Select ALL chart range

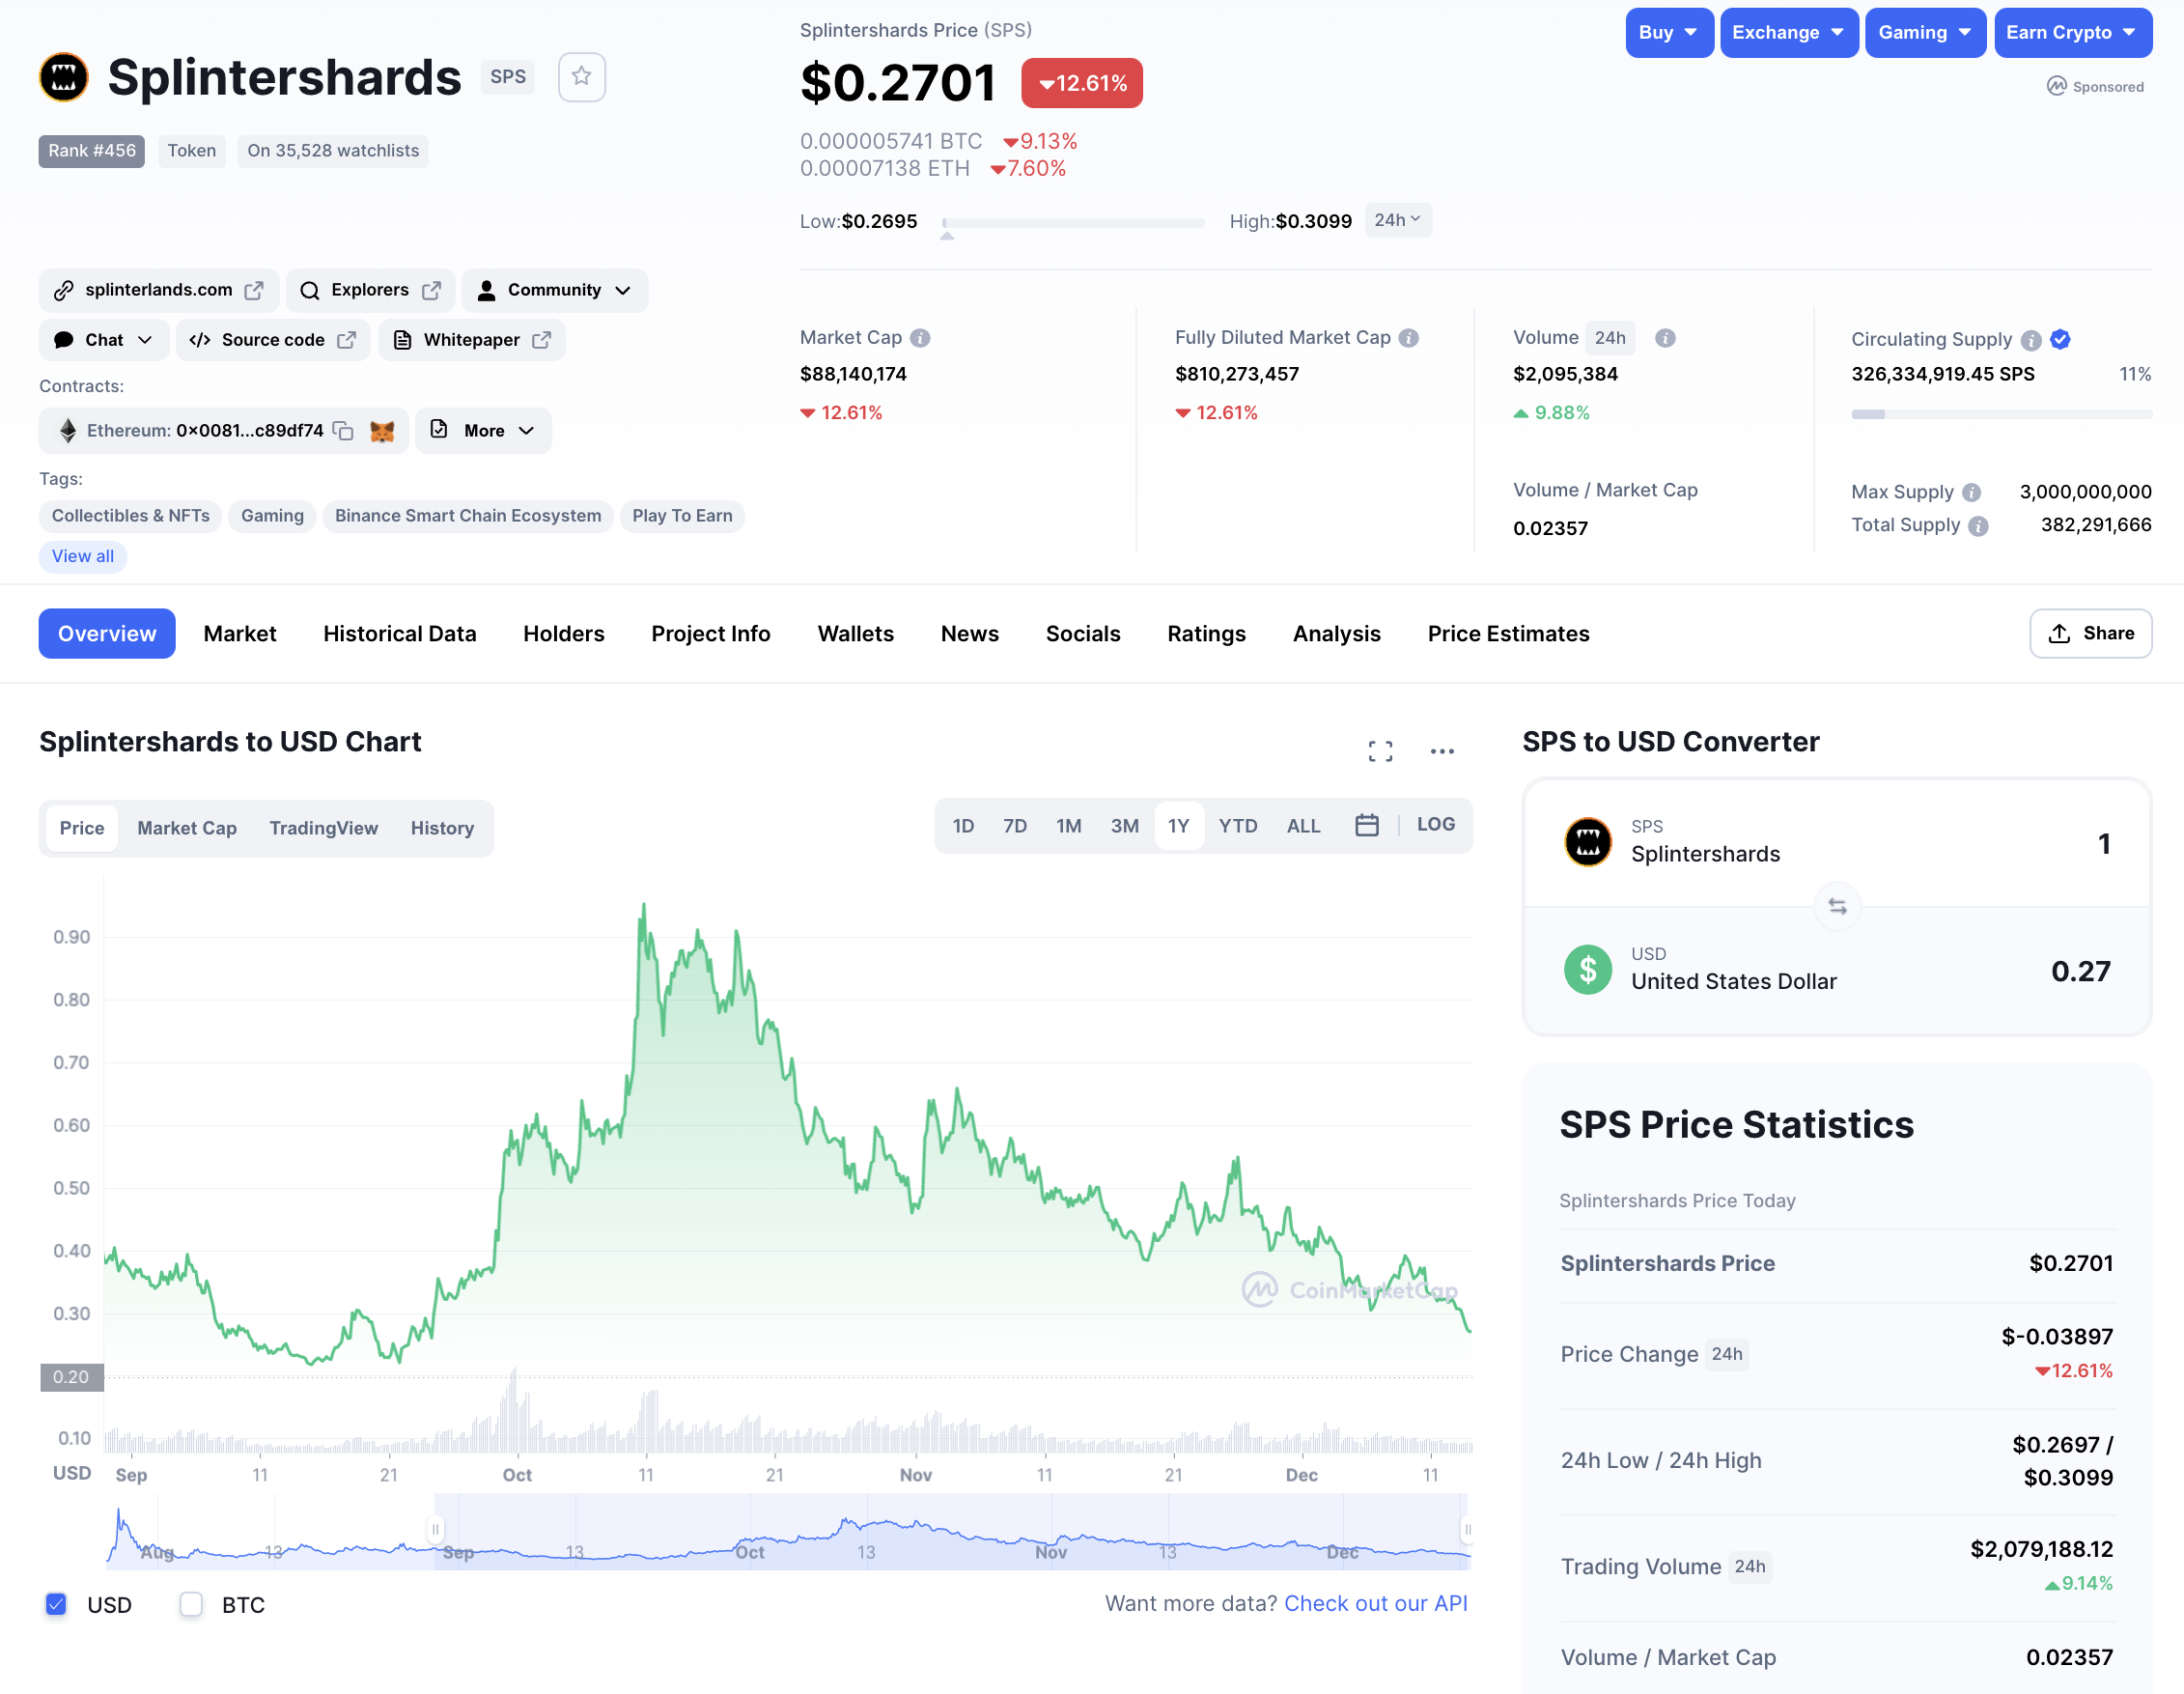pos(1303,826)
